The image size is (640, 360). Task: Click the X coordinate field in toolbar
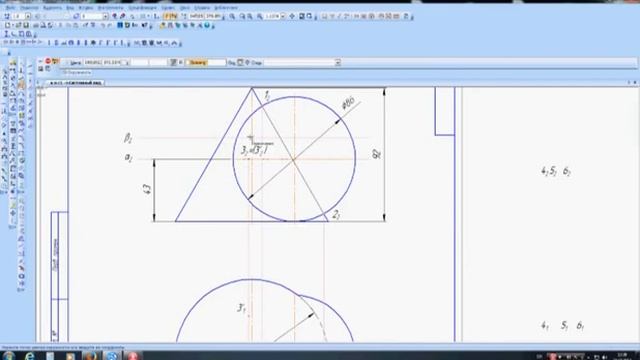coord(196,16)
